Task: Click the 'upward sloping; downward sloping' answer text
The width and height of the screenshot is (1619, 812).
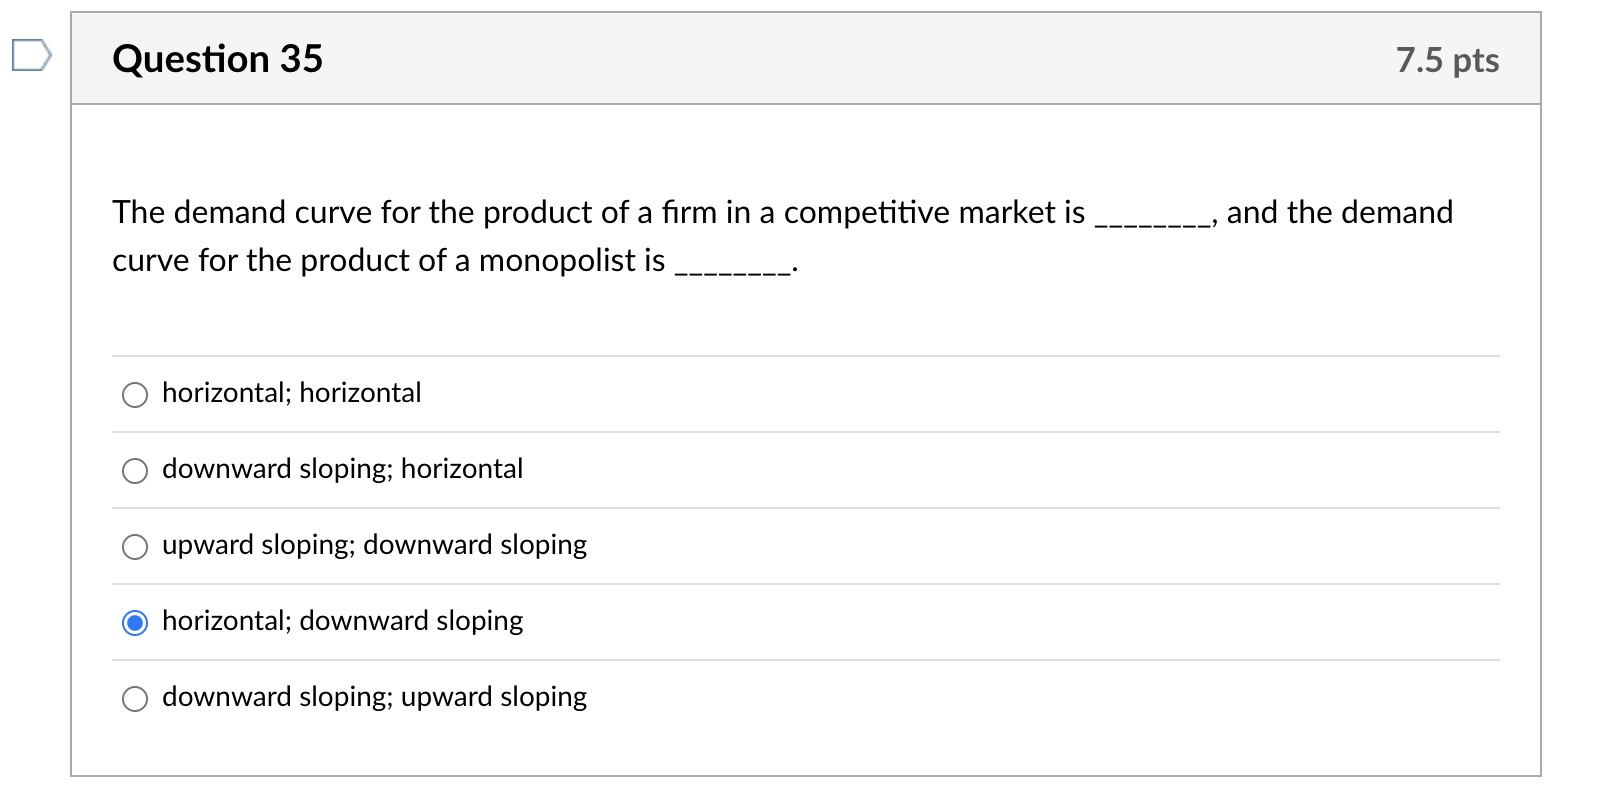Action: (x=374, y=545)
